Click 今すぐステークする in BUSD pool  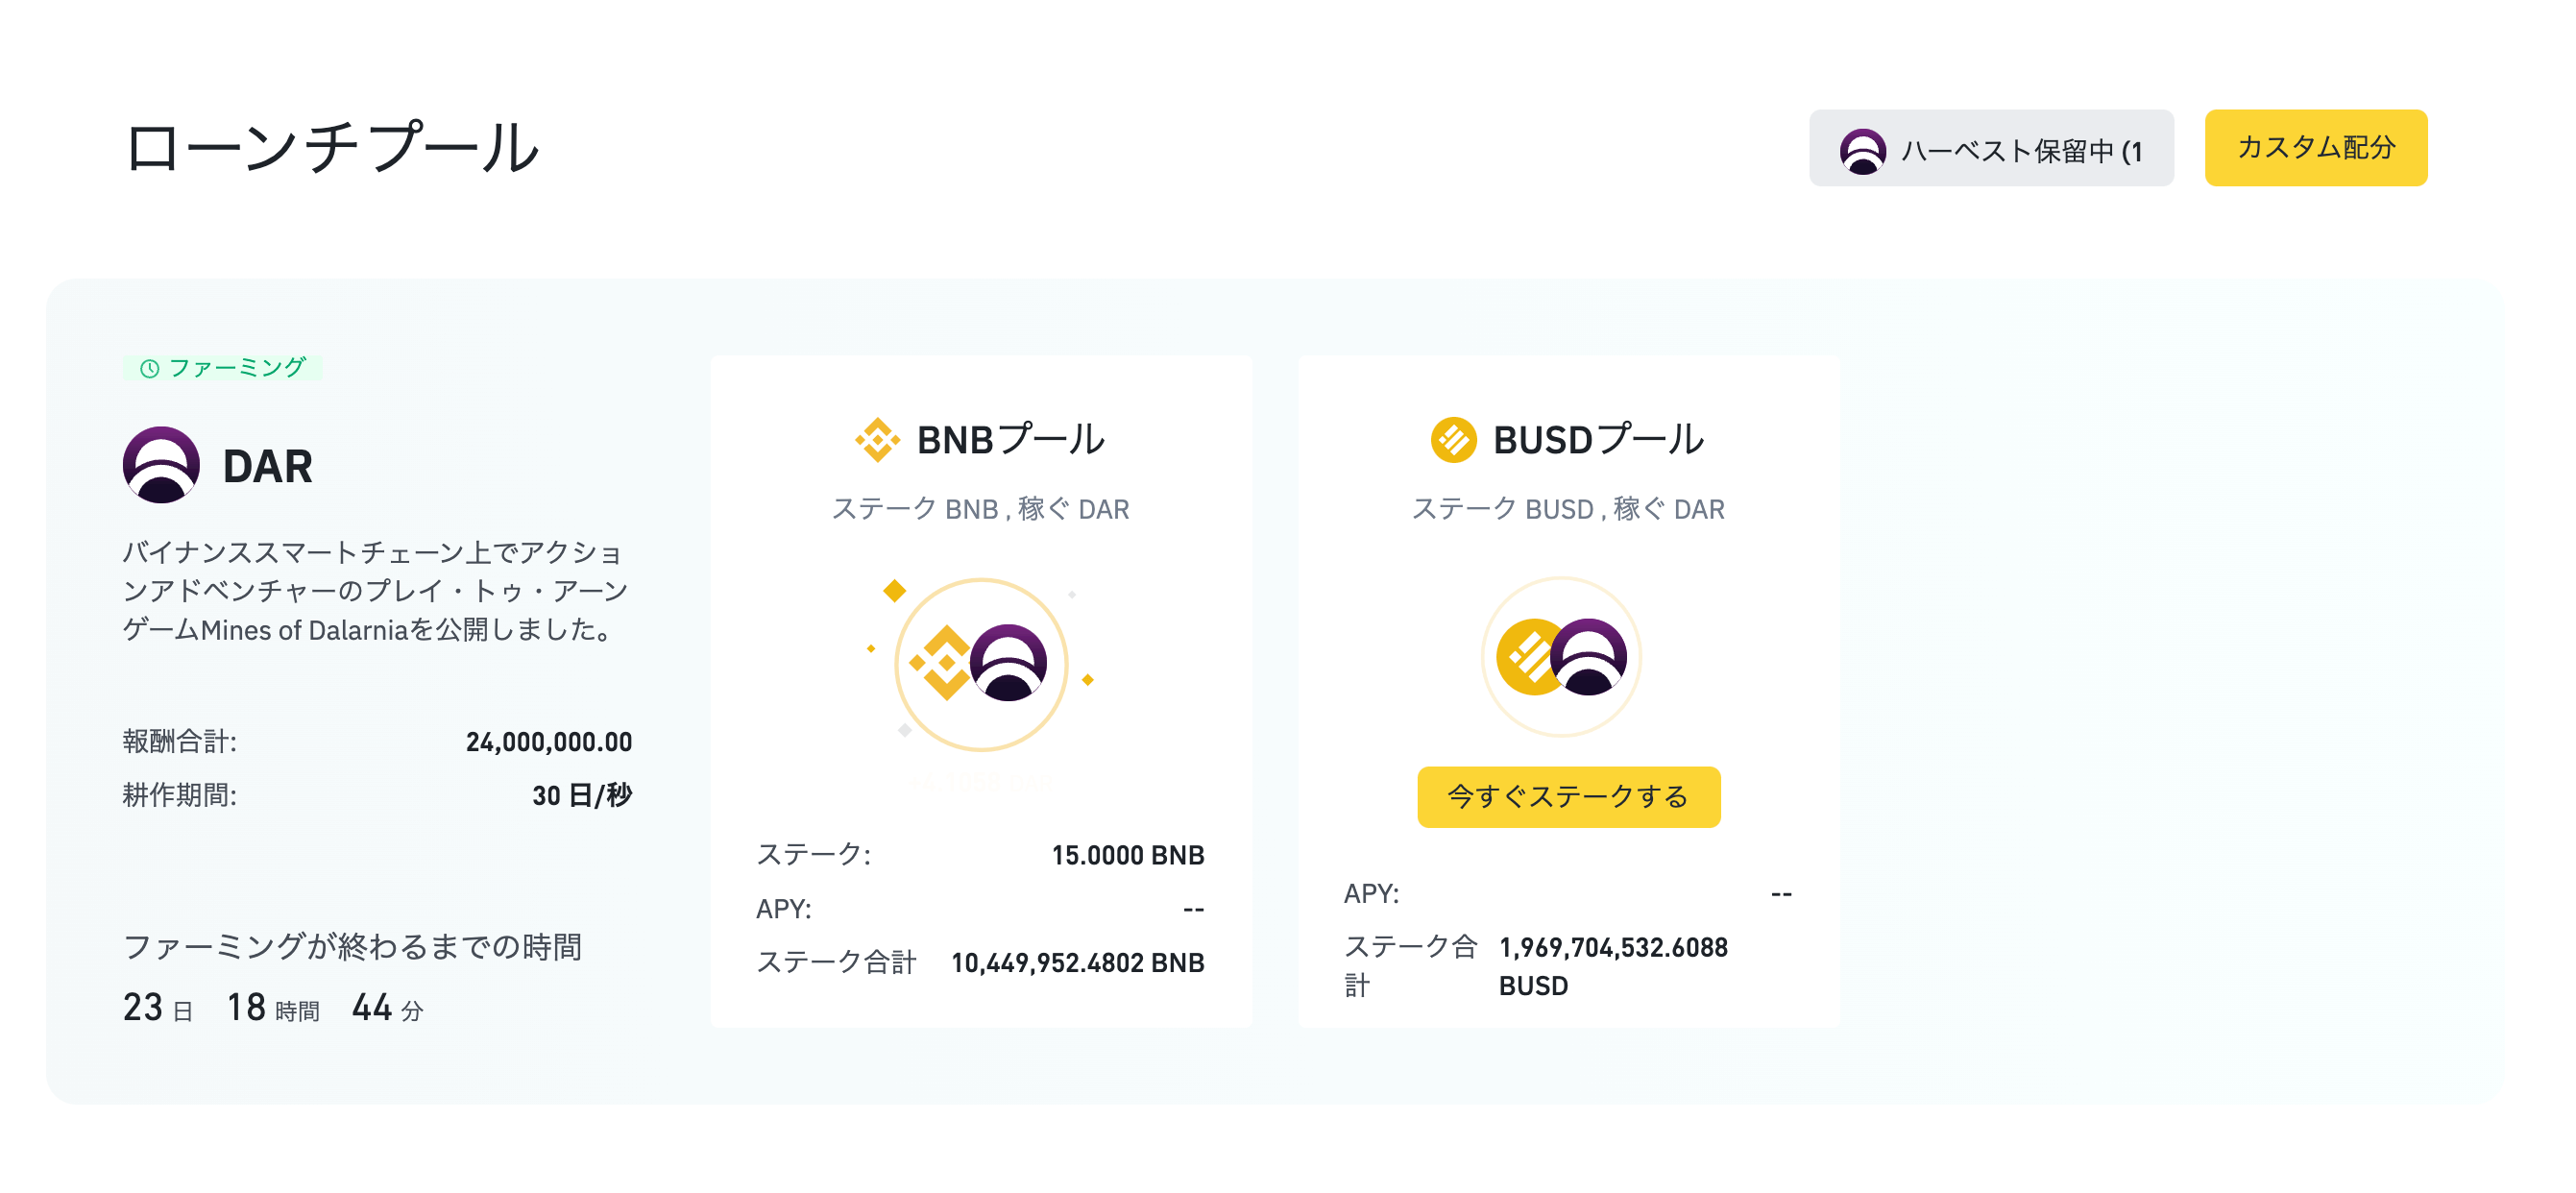1568,797
